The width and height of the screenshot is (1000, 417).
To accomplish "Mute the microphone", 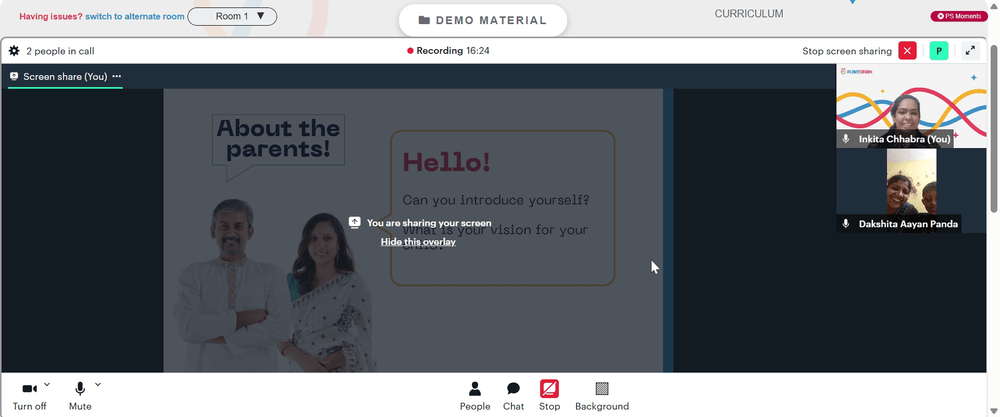I will [80, 396].
